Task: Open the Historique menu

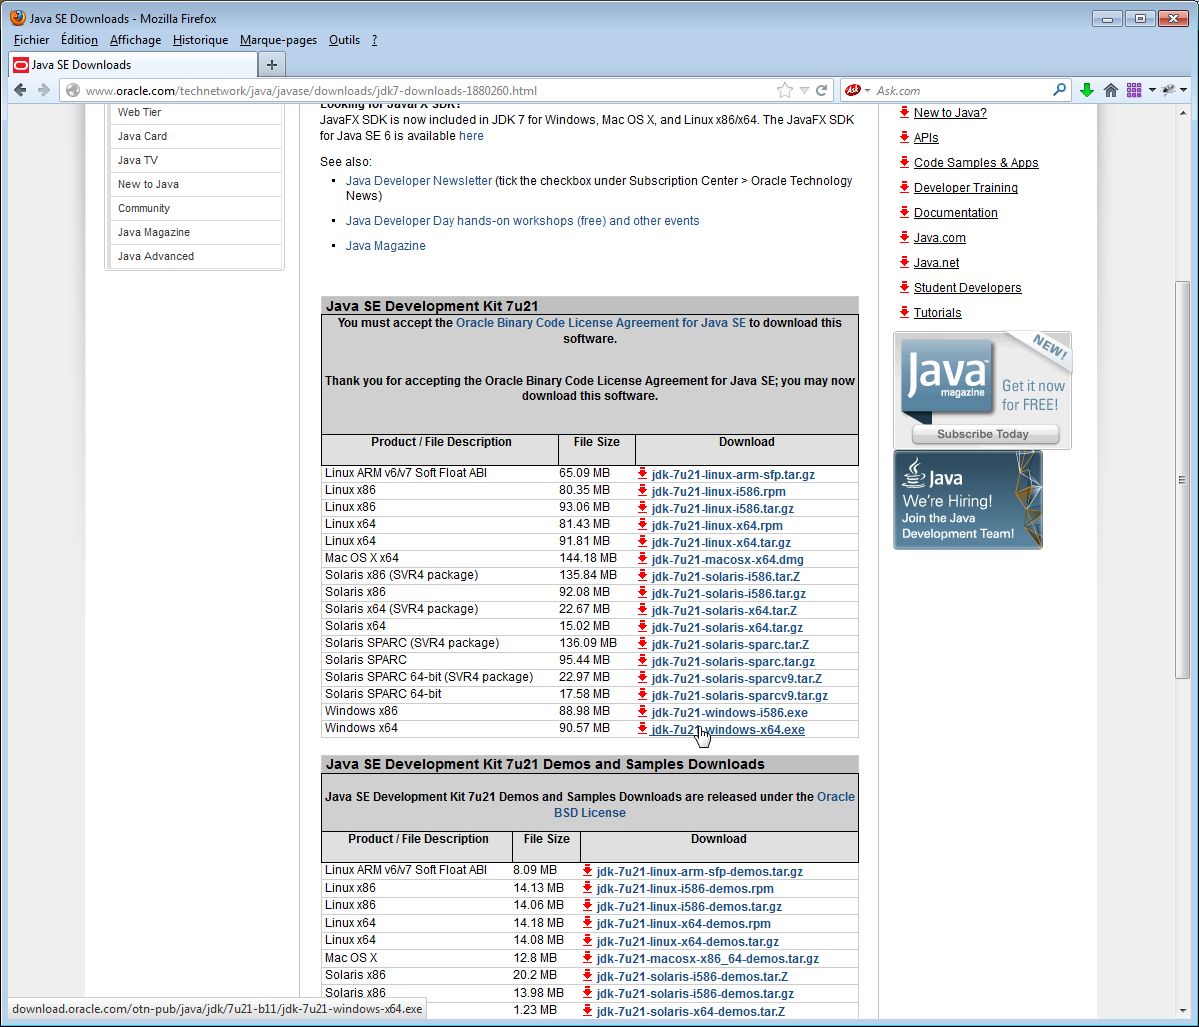Action: click(x=200, y=40)
